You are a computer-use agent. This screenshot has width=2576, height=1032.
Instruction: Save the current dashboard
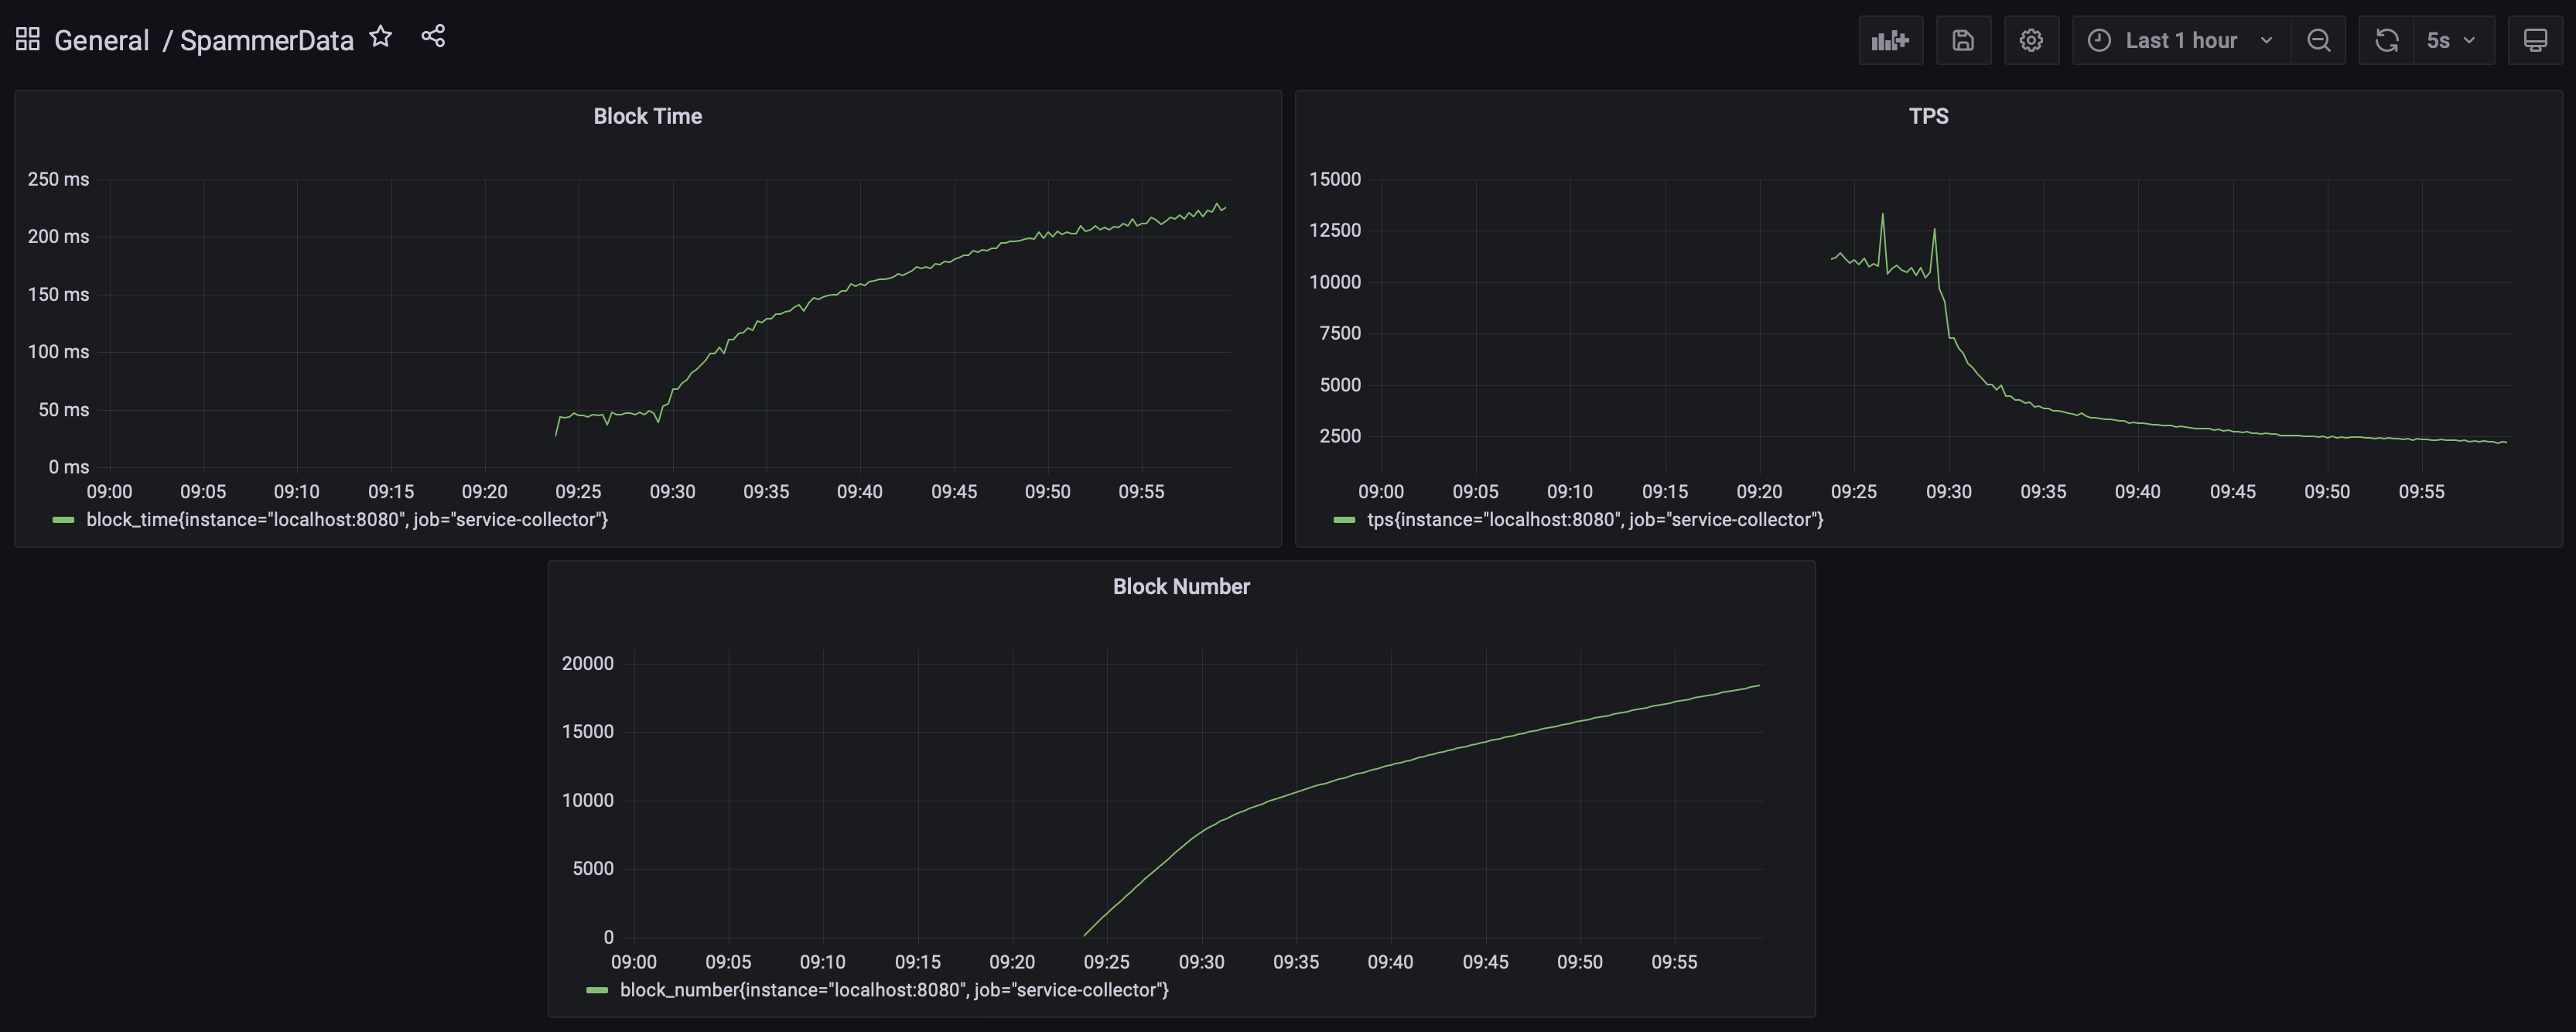(1963, 40)
